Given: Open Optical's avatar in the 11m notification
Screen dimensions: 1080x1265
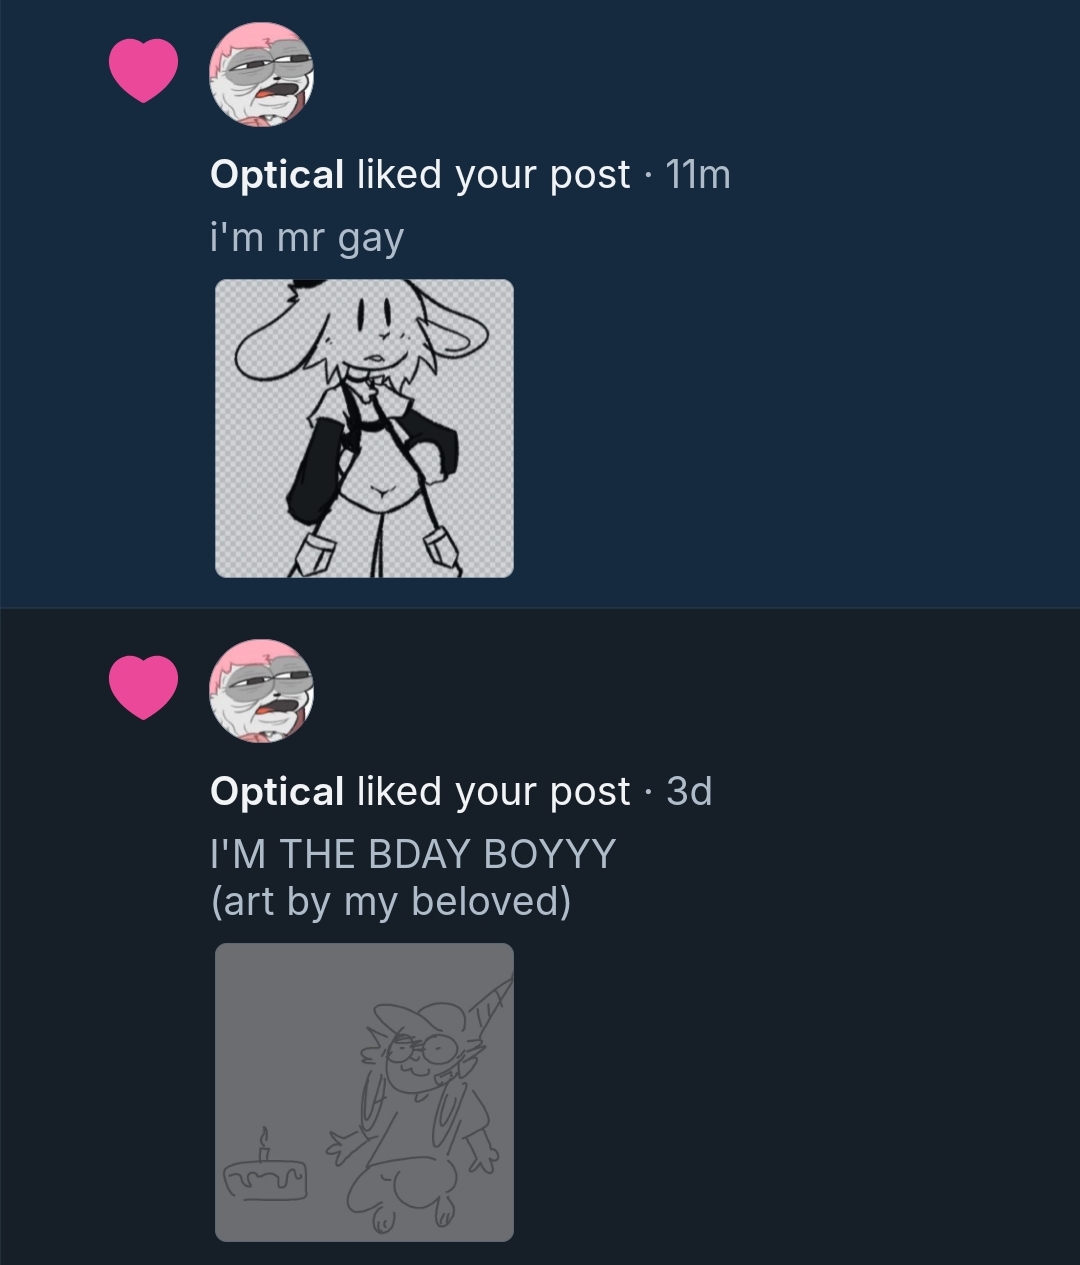Looking at the screenshot, I should tap(261, 74).
